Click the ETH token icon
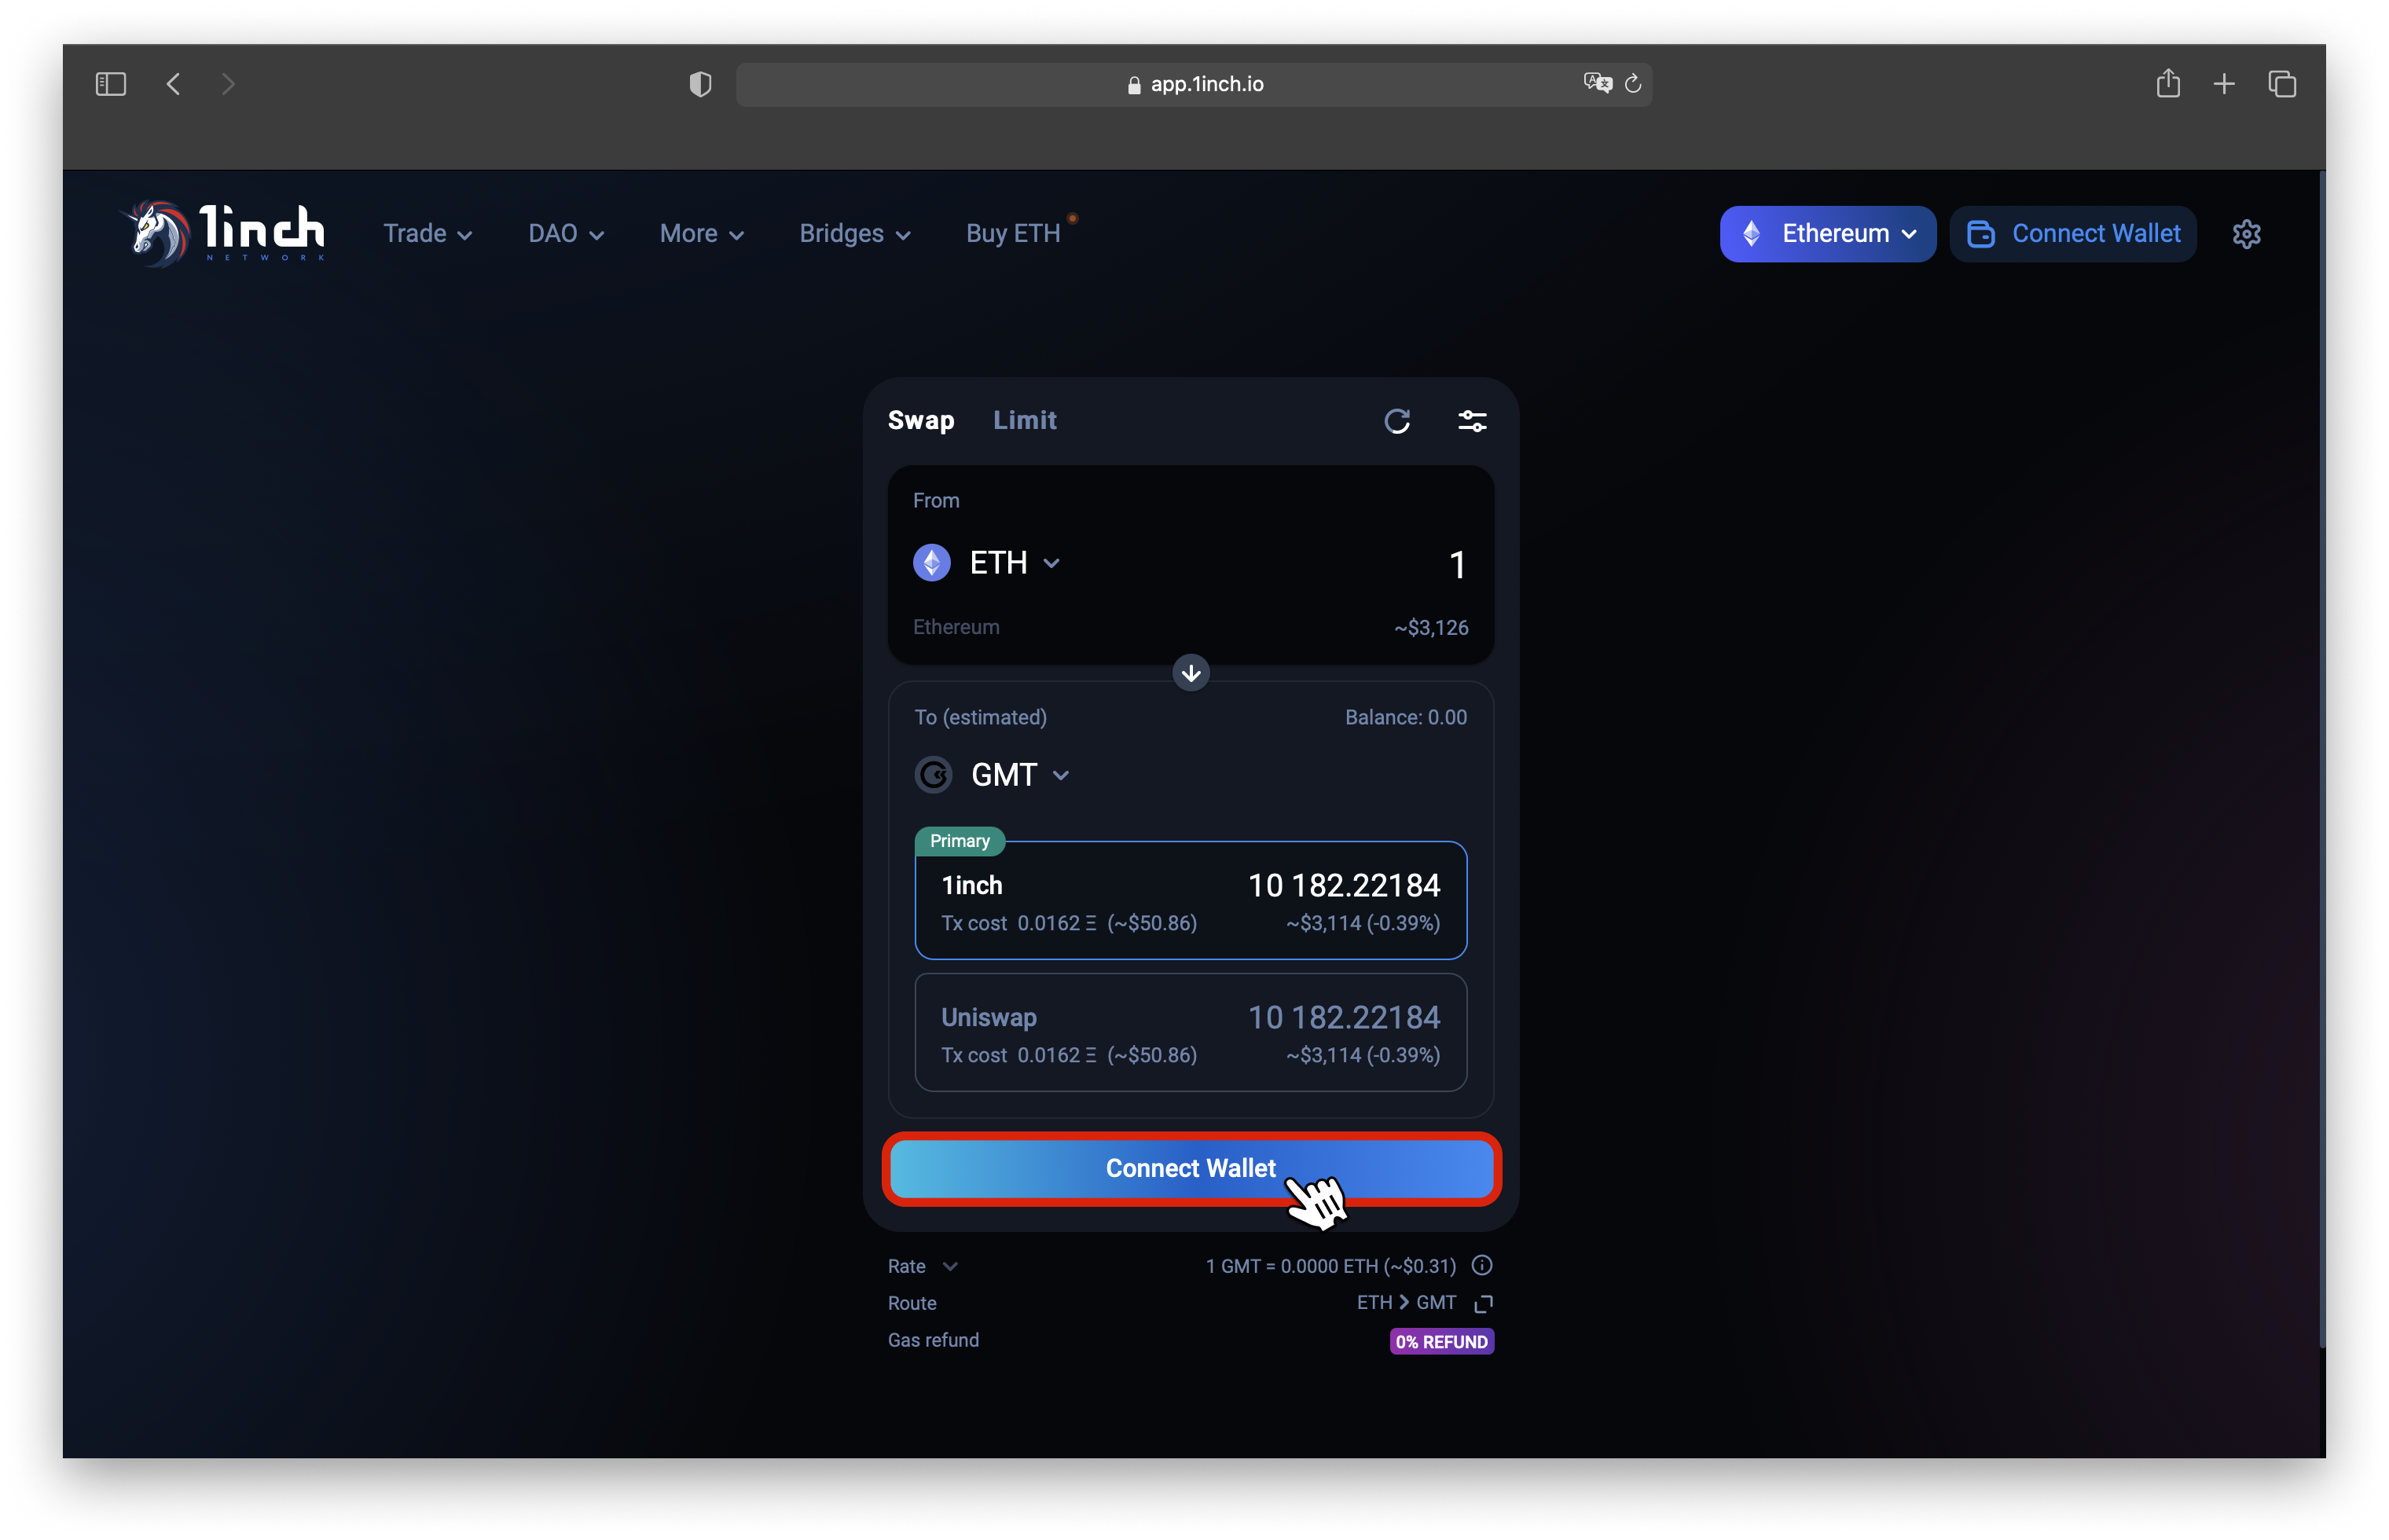This screenshot has width=2389, height=1540. (x=931, y=563)
